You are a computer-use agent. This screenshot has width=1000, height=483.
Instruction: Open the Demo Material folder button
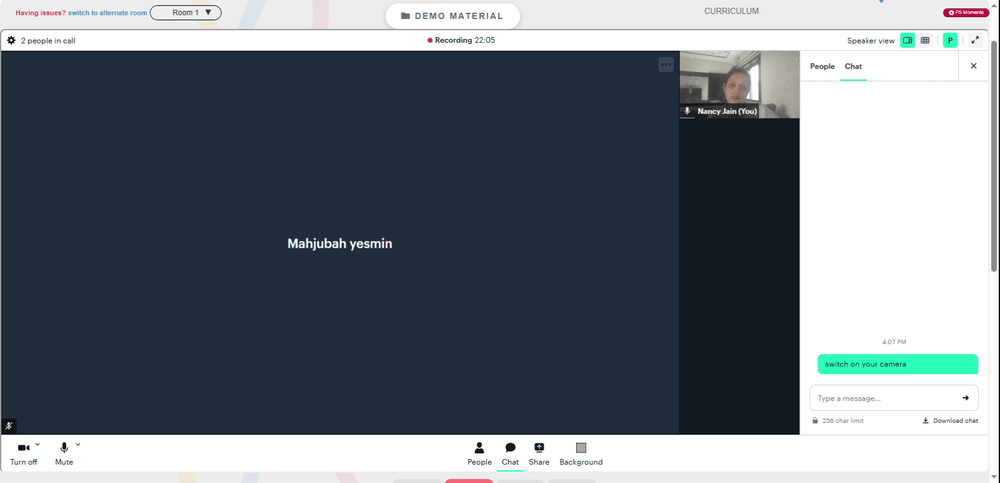click(x=452, y=16)
